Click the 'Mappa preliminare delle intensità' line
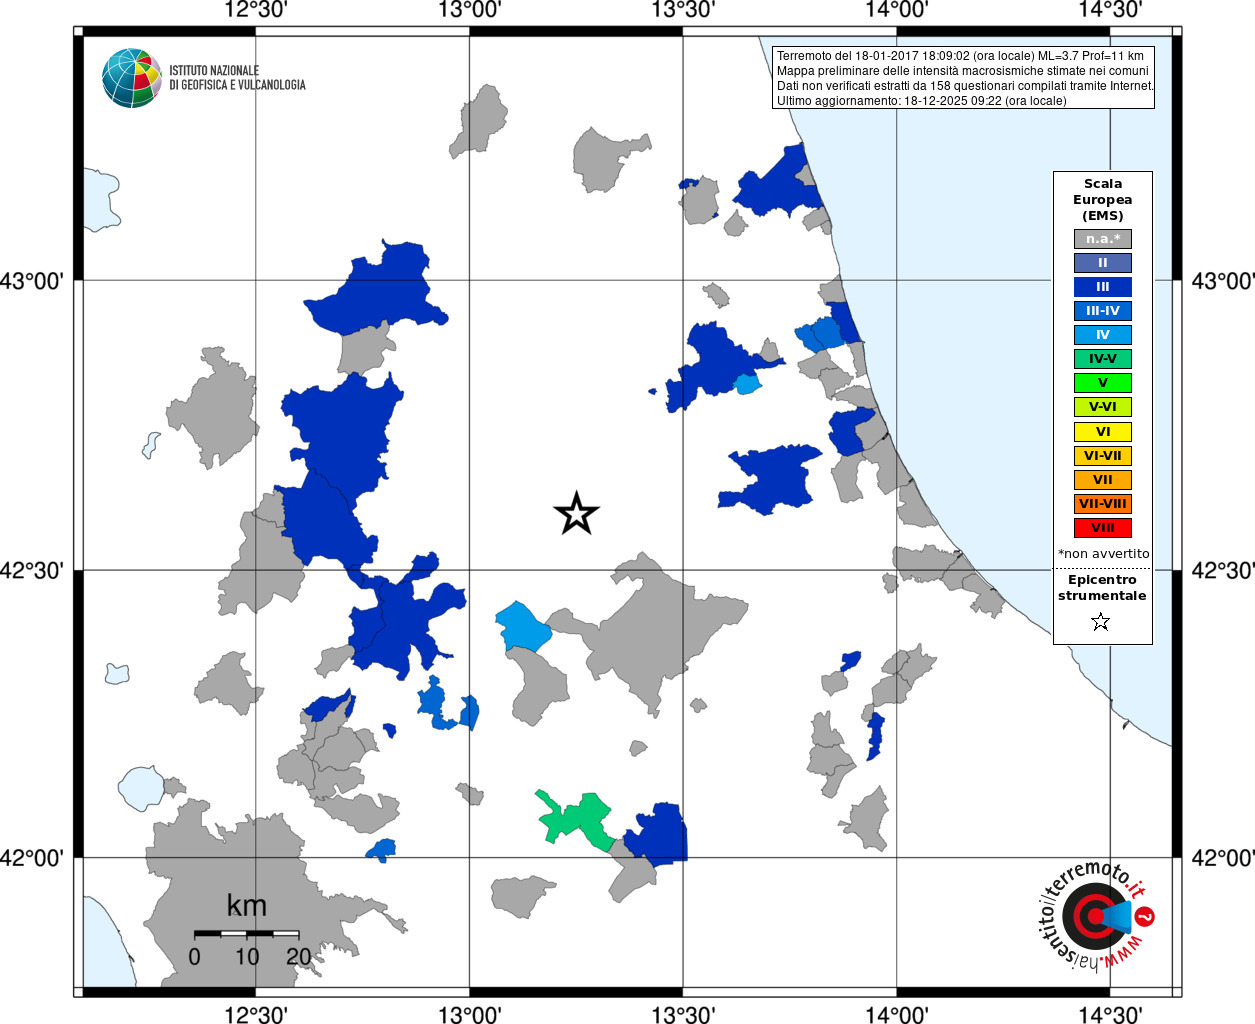 [x=963, y=71]
